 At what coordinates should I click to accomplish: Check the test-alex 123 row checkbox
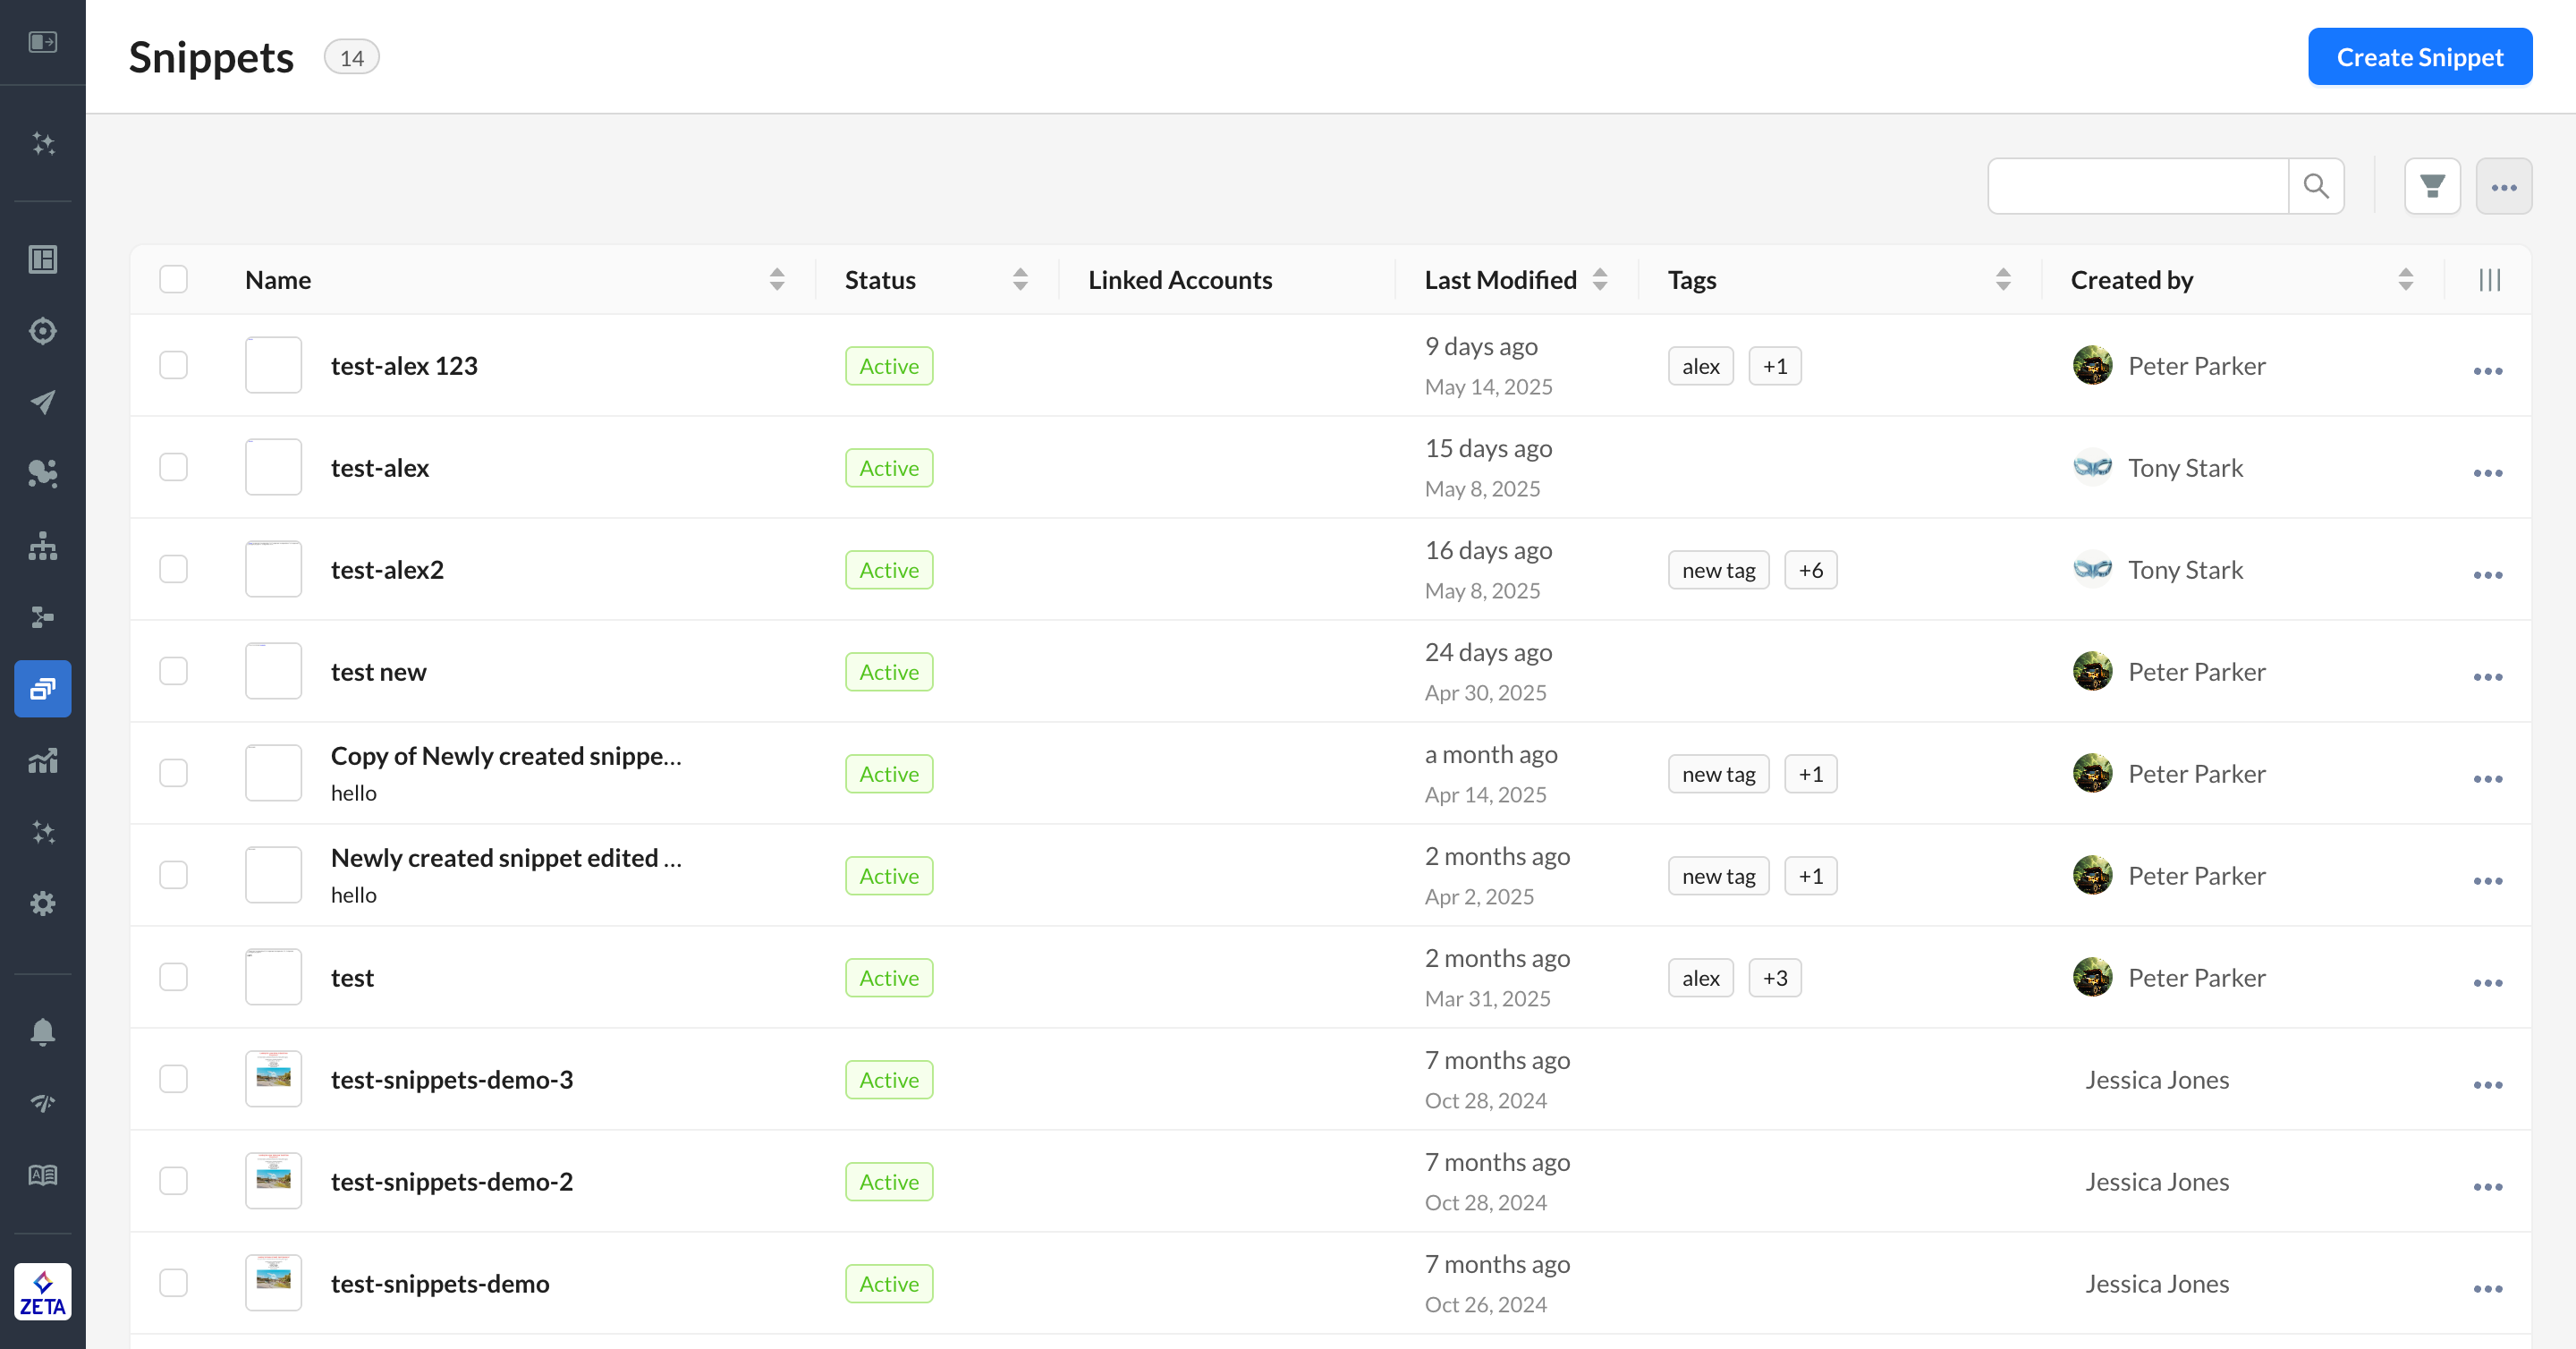pyautogui.click(x=173, y=365)
